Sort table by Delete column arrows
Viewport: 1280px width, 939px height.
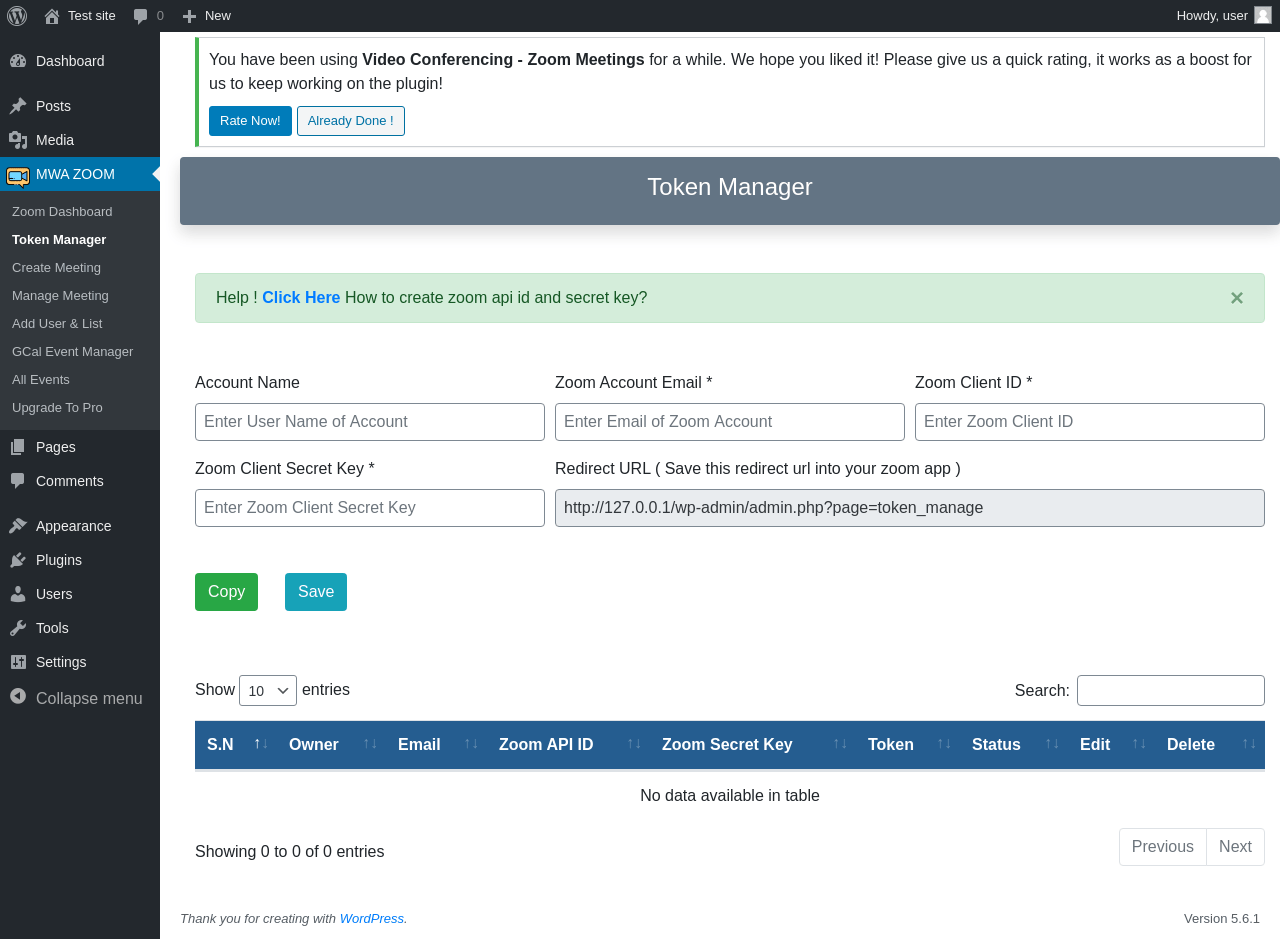pyautogui.click(x=1249, y=743)
